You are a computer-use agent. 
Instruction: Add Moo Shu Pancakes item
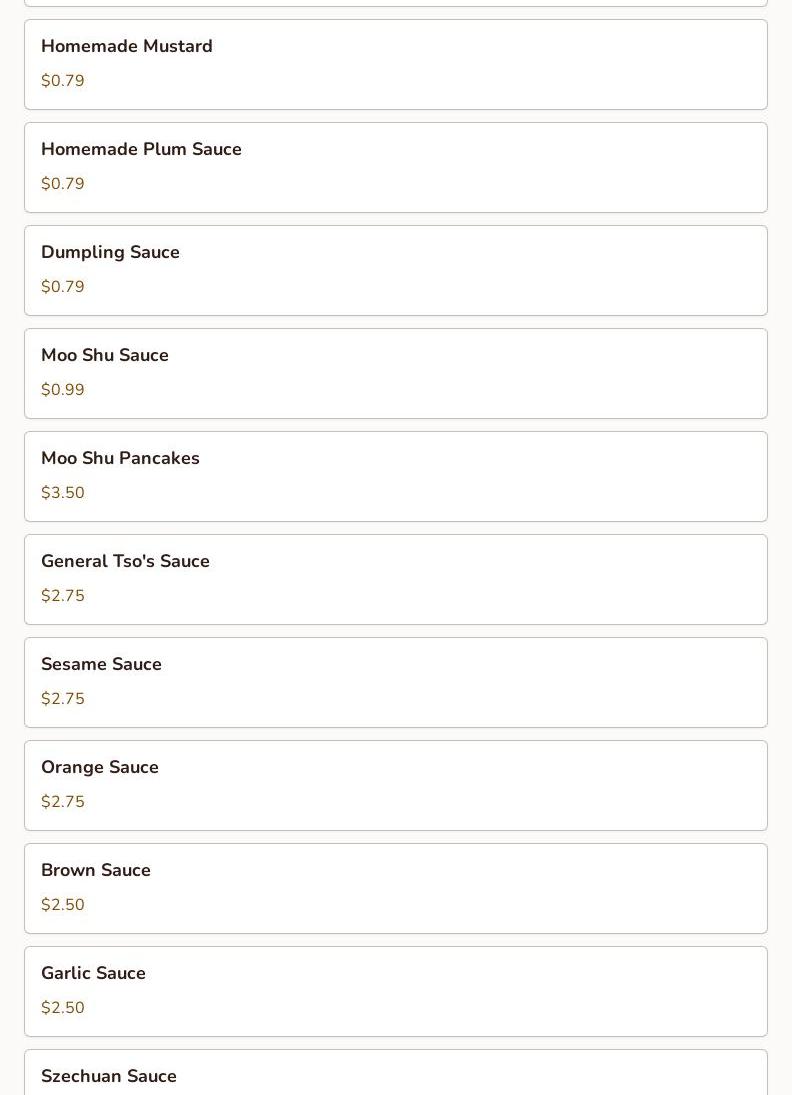pyautogui.click(x=395, y=476)
